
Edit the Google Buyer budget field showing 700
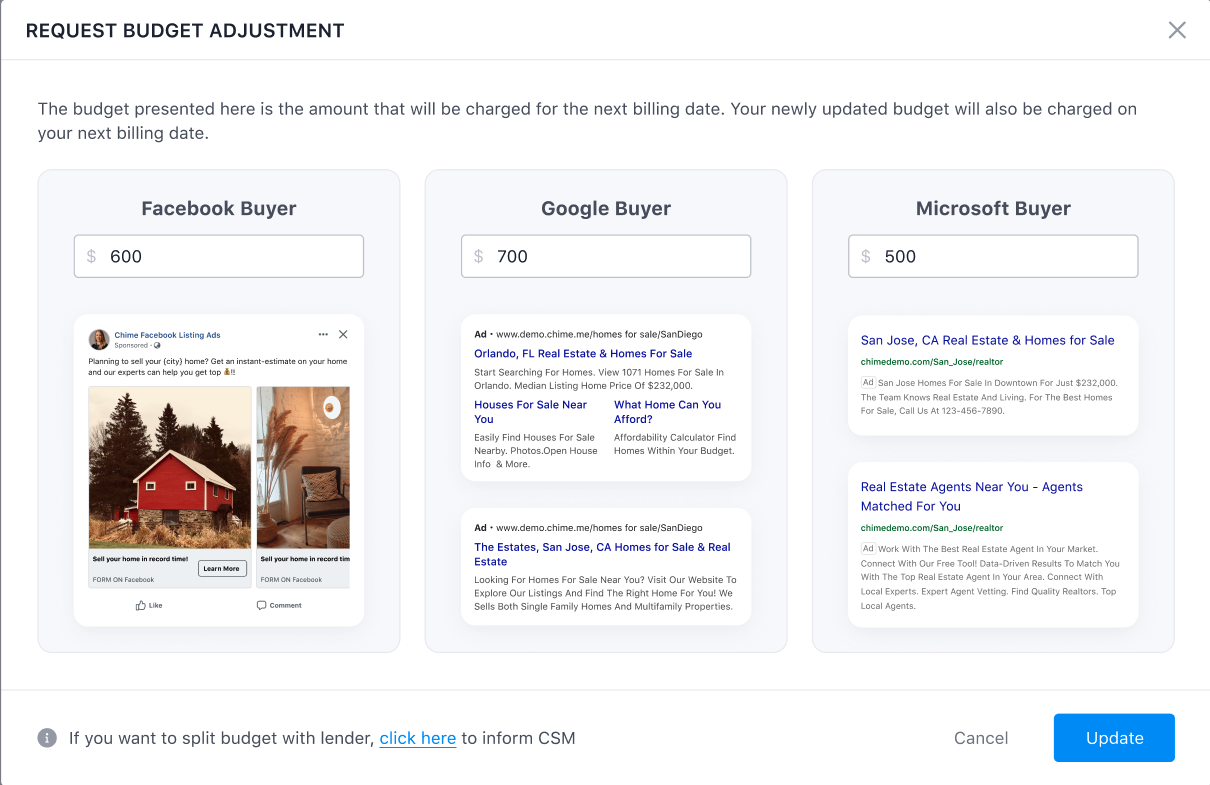tap(606, 256)
